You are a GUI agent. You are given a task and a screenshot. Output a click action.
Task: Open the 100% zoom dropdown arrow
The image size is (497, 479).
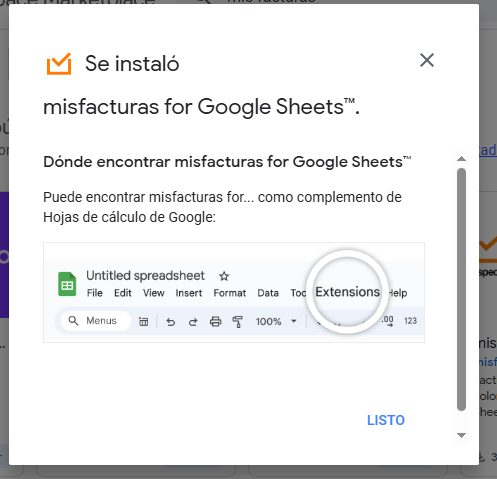(294, 321)
